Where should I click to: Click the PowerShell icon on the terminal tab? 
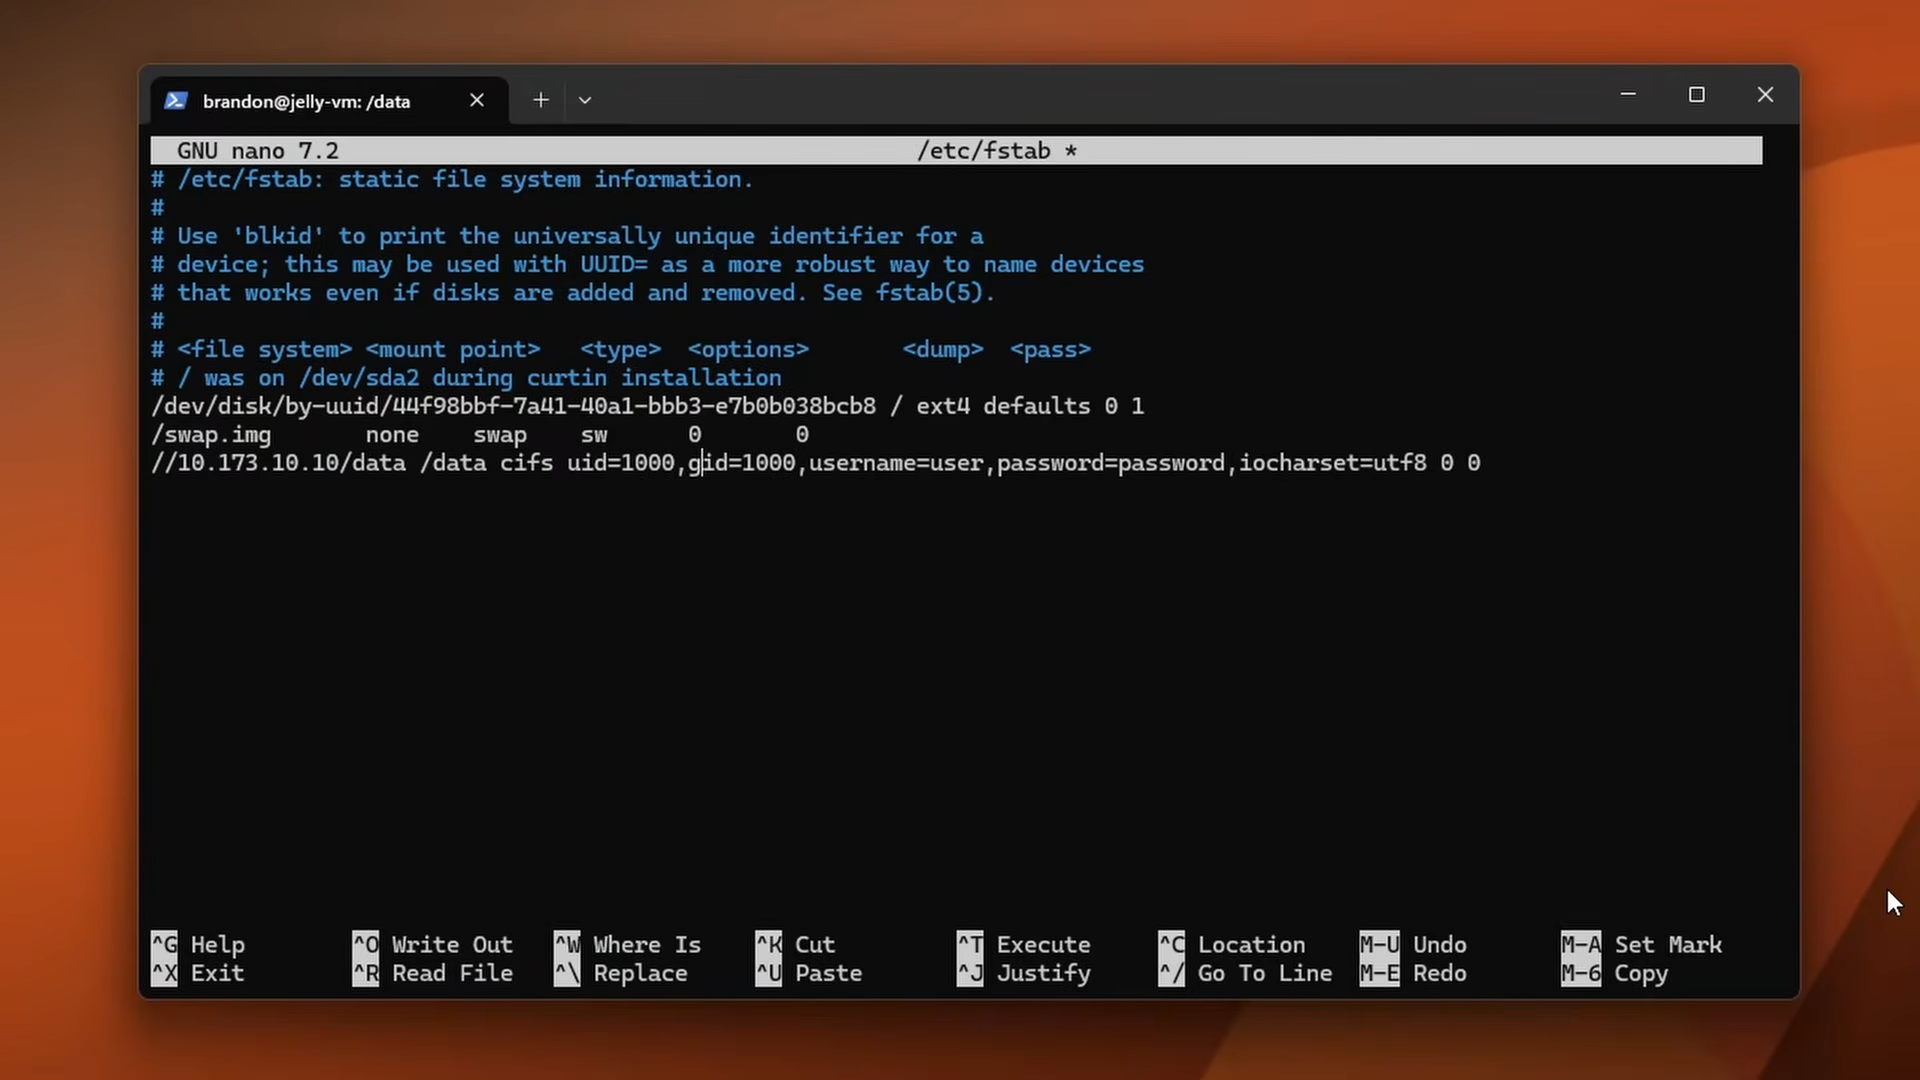coord(176,100)
